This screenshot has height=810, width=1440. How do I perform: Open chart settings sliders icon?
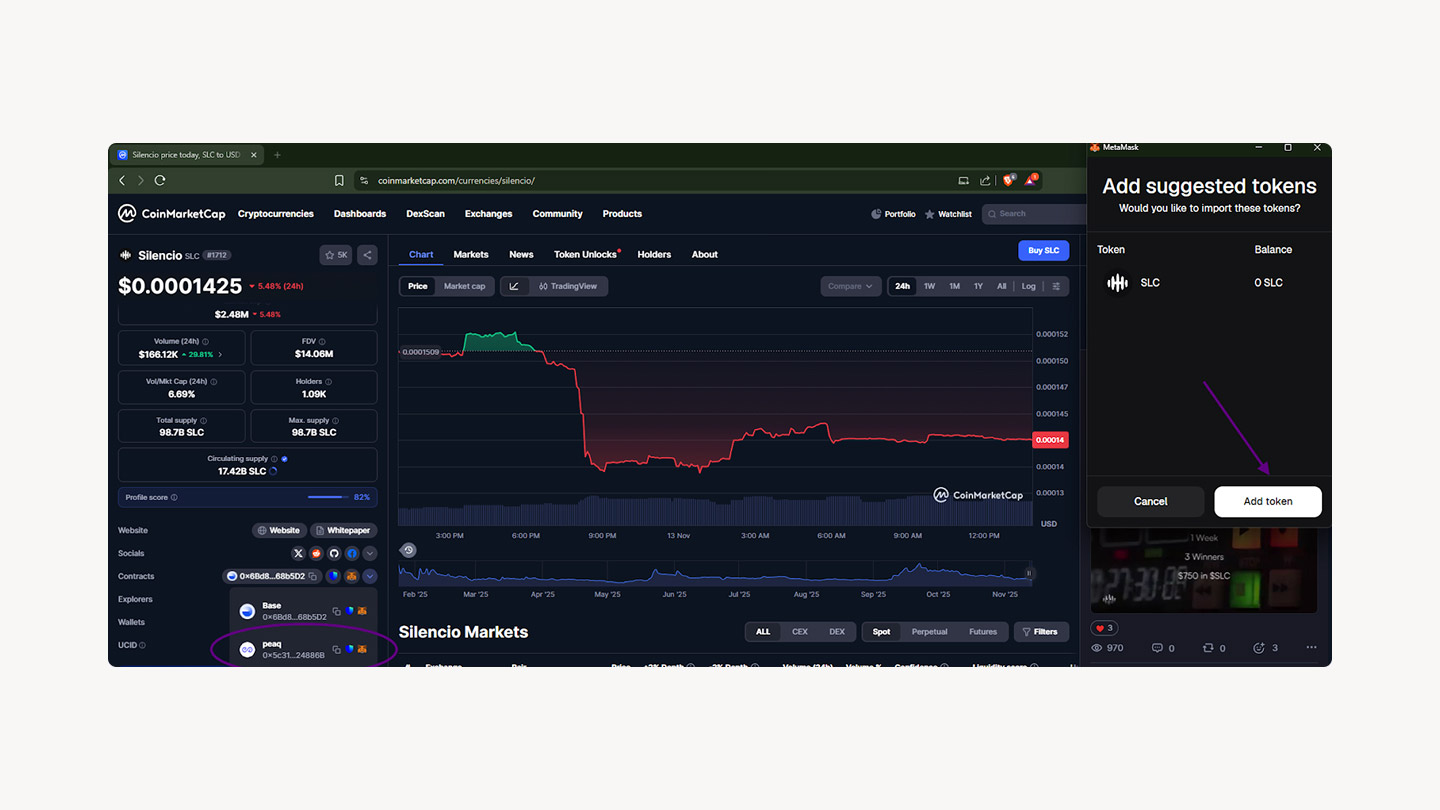click(x=1056, y=286)
